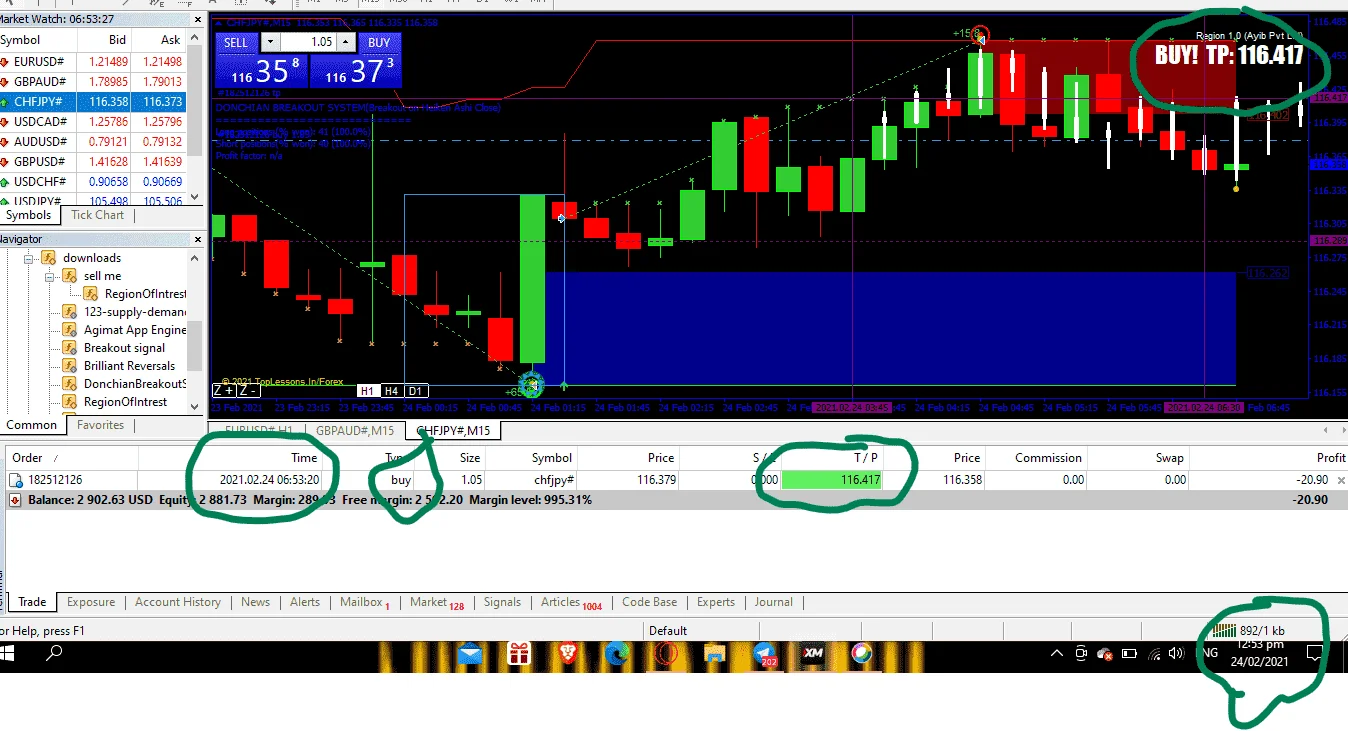Switch chart to D1 timeframe button
This screenshot has height=731, width=1348.
coord(416,391)
